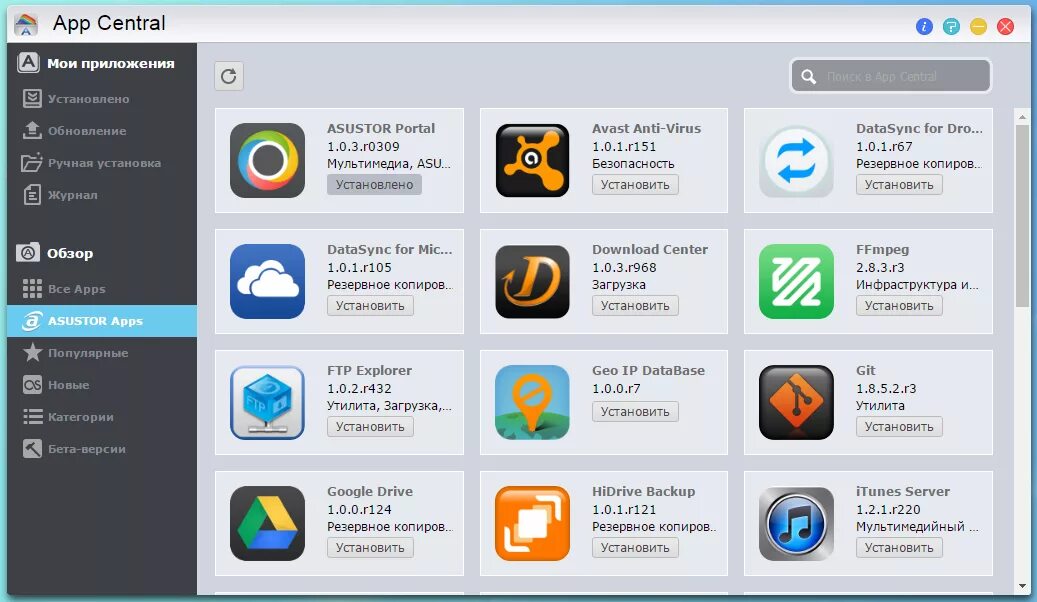Open the HiDrive Backup app icon

[x=532, y=523]
